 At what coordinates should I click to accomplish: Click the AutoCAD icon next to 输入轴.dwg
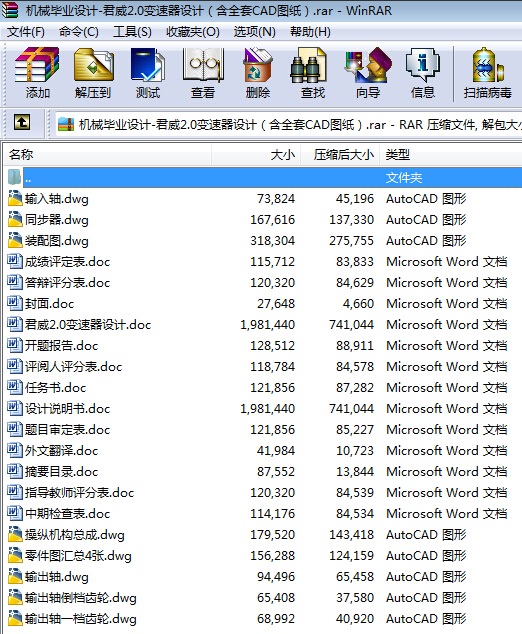tap(15, 198)
